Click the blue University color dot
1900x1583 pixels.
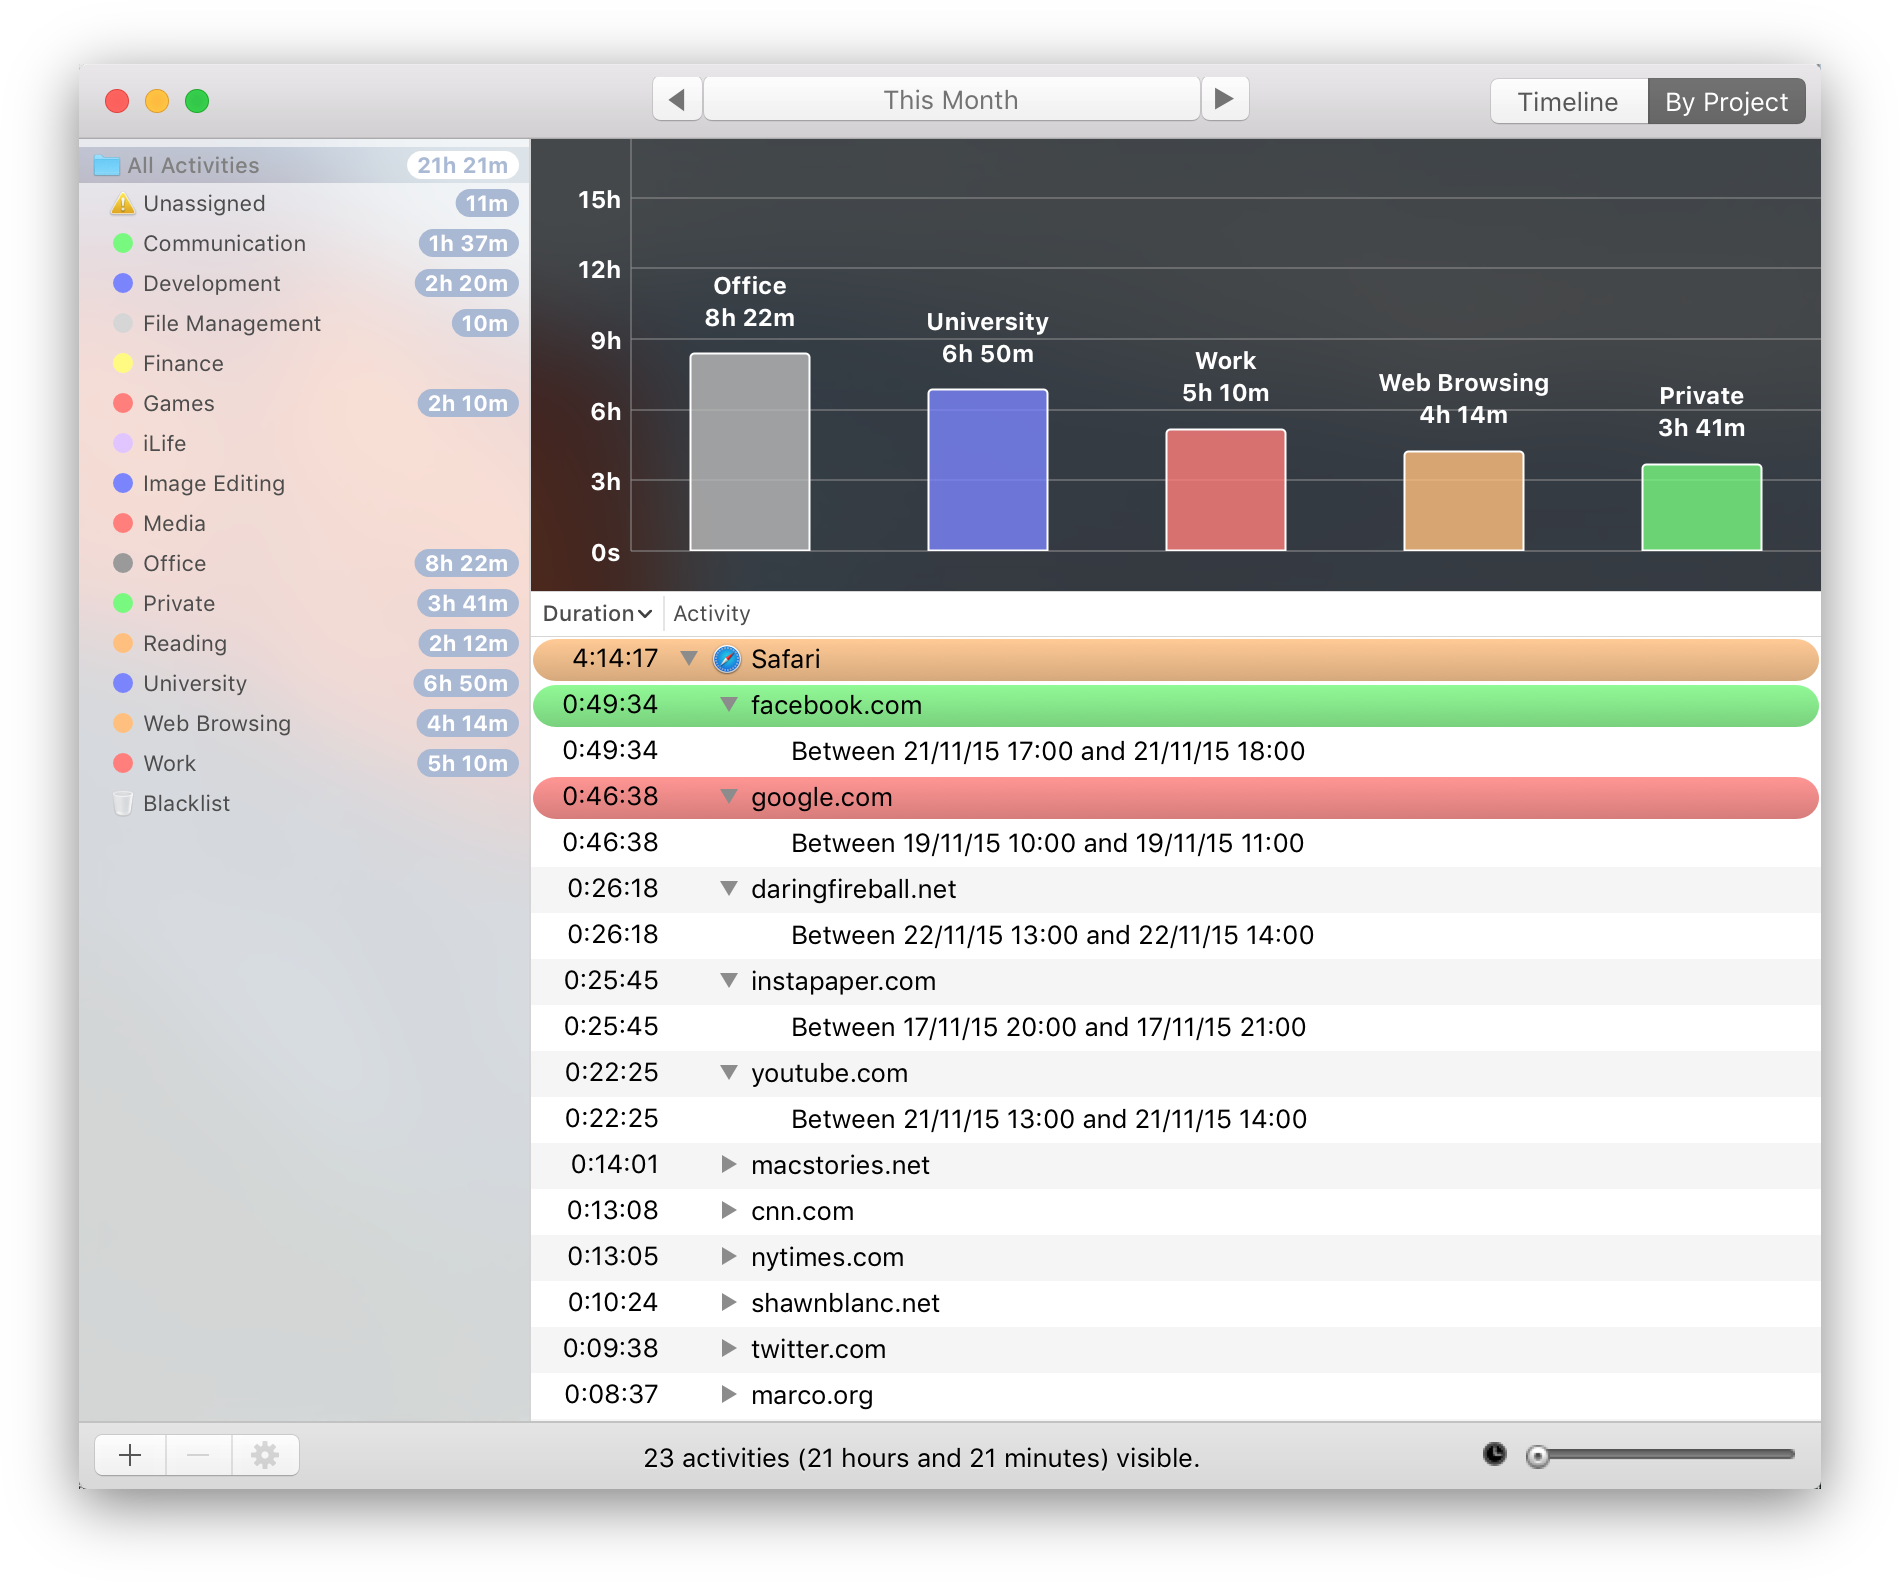pyautogui.click(x=123, y=683)
